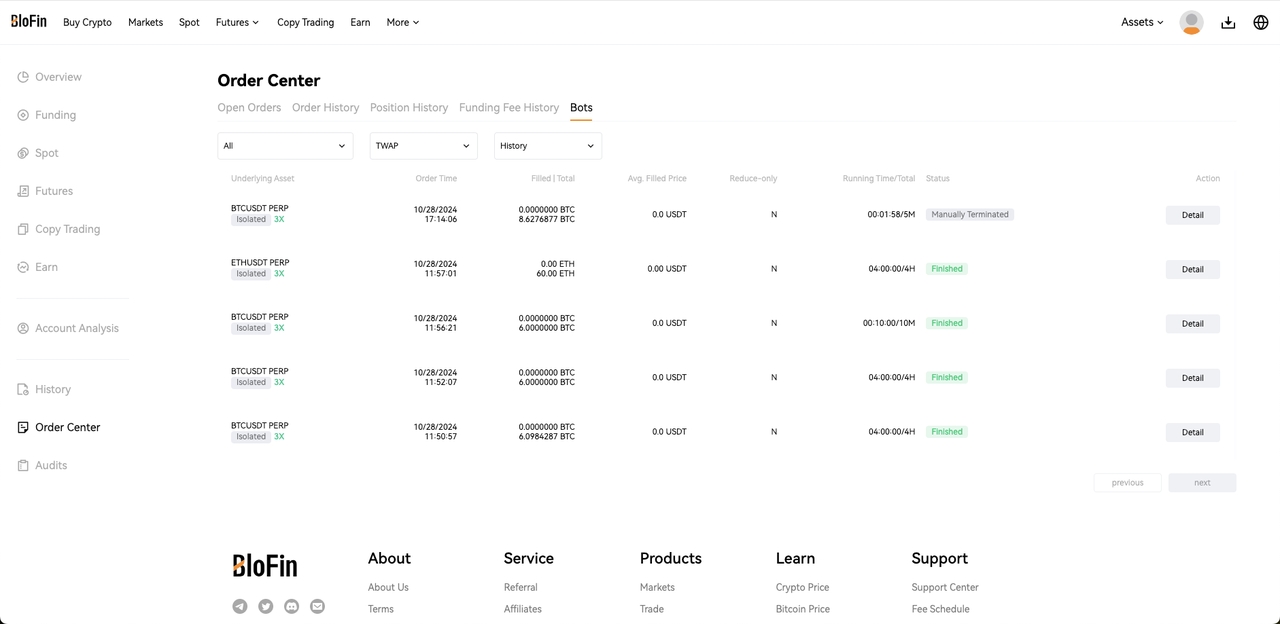Click the Order Center sidebar icon
This screenshot has width=1280, height=624.
[x=23, y=427]
